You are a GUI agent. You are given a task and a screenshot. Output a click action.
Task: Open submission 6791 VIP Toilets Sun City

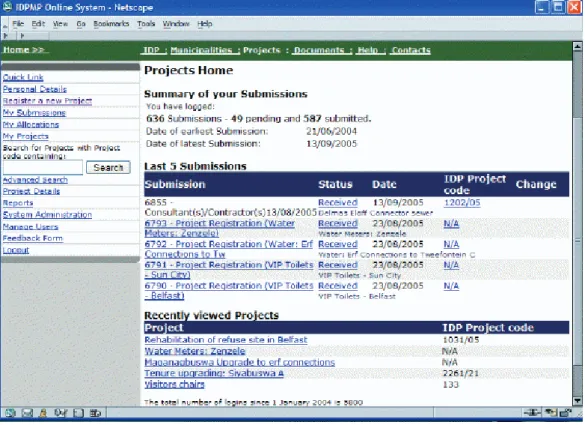coord(229,269)
